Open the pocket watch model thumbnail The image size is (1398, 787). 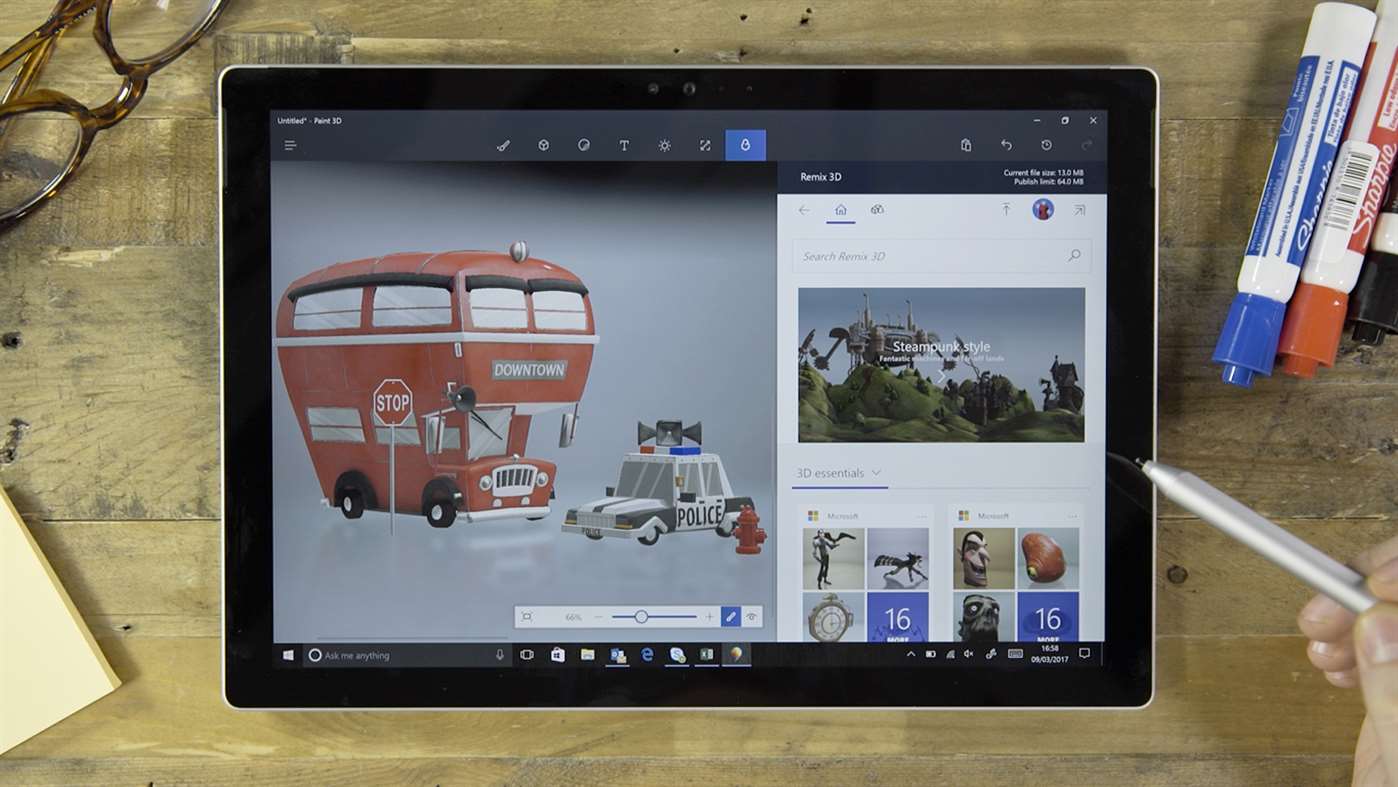pos(833,617)
